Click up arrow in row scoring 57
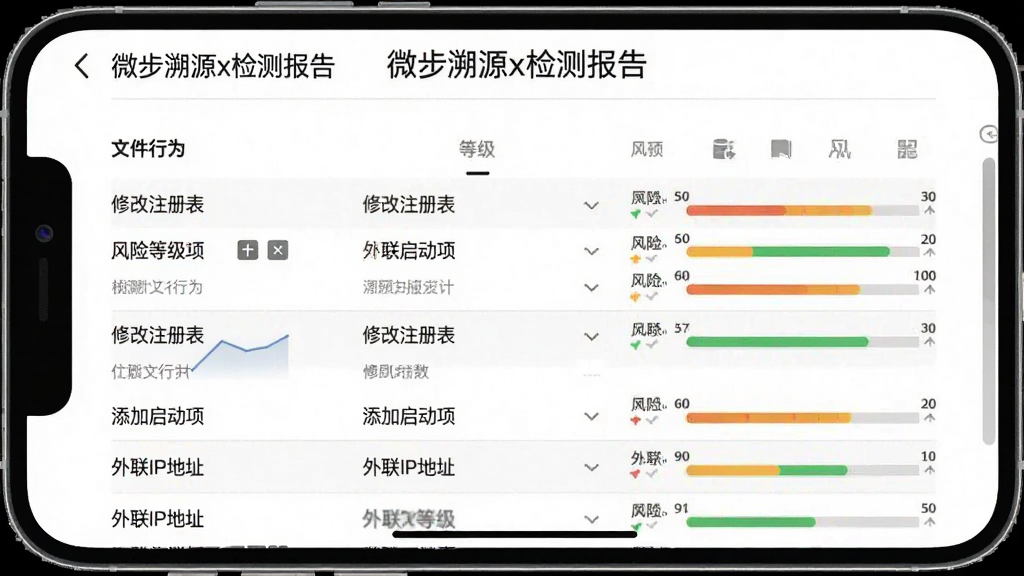The image size is (1024, 576). pos(929,342)
